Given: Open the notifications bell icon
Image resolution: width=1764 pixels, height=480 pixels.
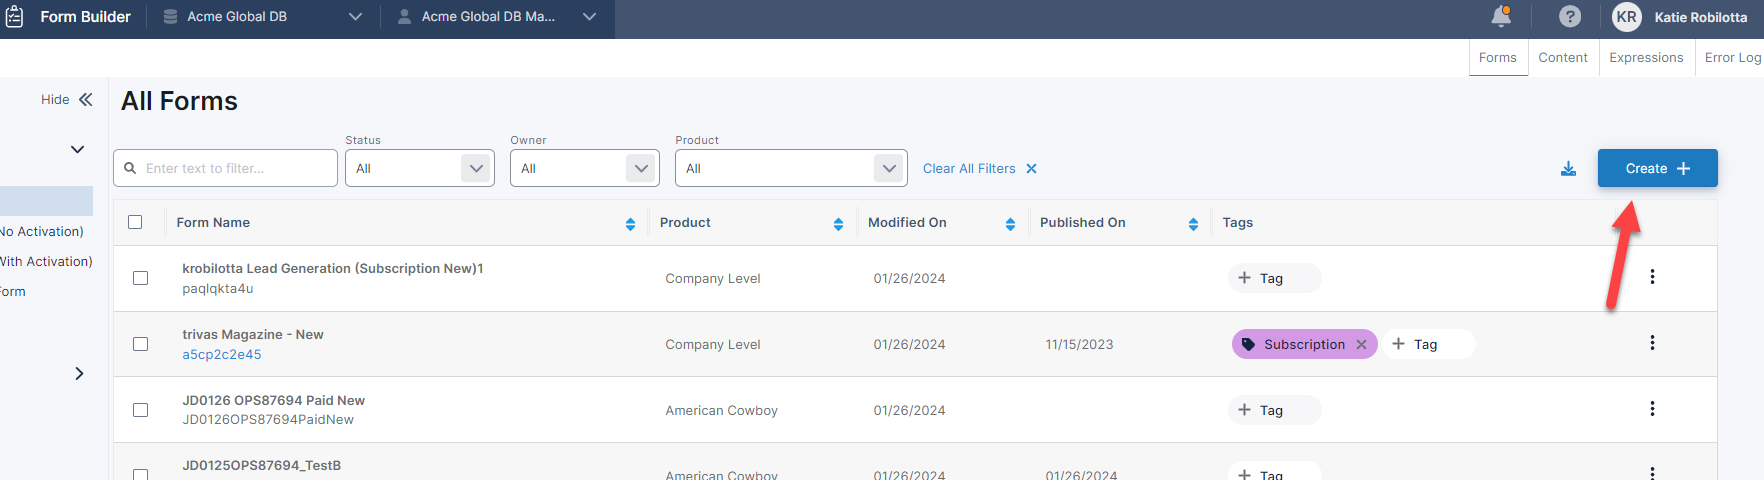Looking at the screenshot, I should 1501,17.
